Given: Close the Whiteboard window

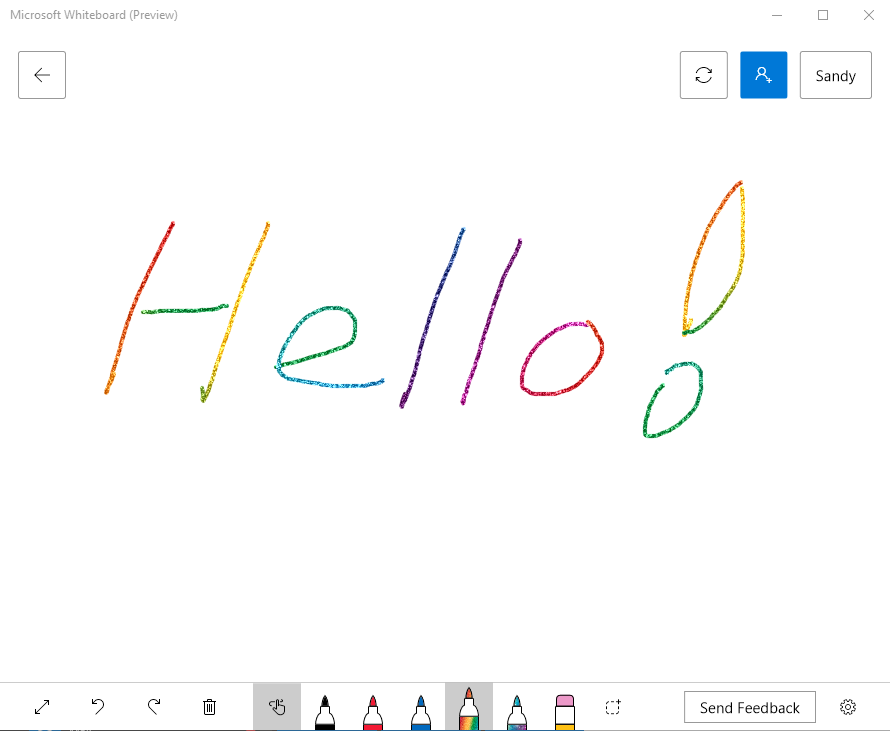Looking at the screenshot, I should (868, 15).
